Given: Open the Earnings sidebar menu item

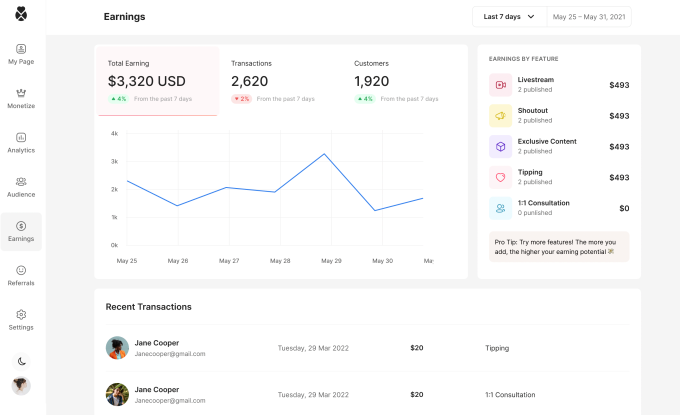Looking at the screenshot, I should pyautogui.click(x=22, y=231).
